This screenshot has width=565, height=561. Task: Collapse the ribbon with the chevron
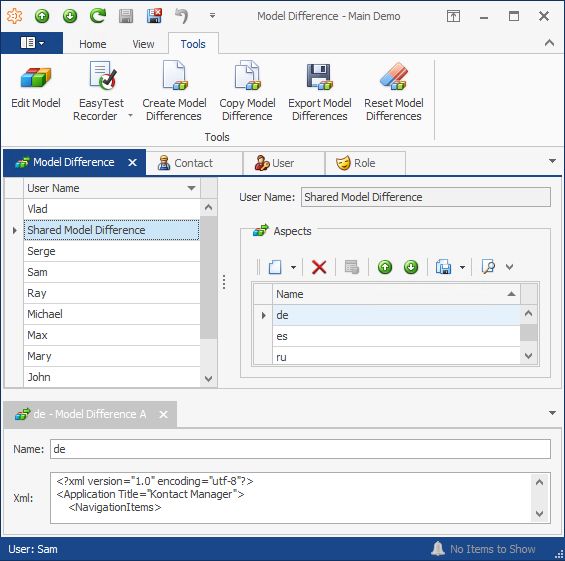click(549, 43)
